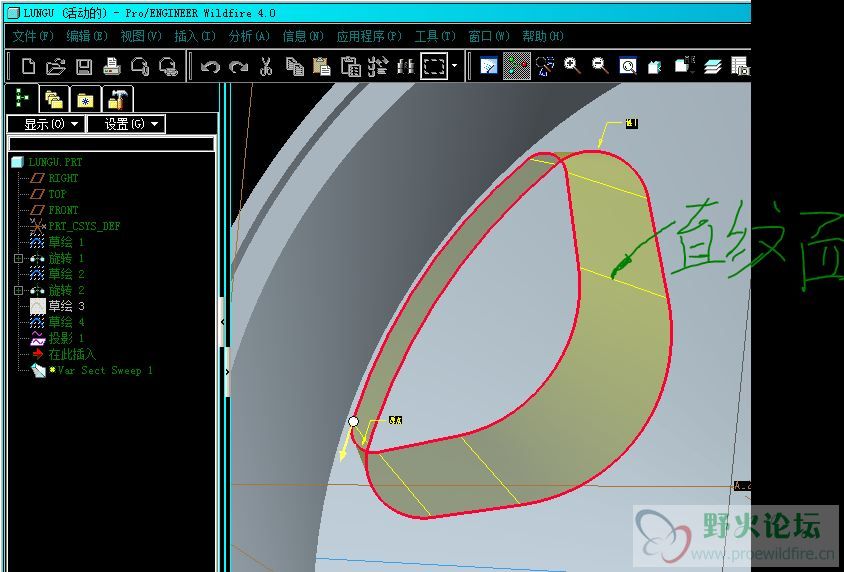The image size is (844, 572).
Task: Open the 分析(A) menu
Action: [x=249, y=36]
